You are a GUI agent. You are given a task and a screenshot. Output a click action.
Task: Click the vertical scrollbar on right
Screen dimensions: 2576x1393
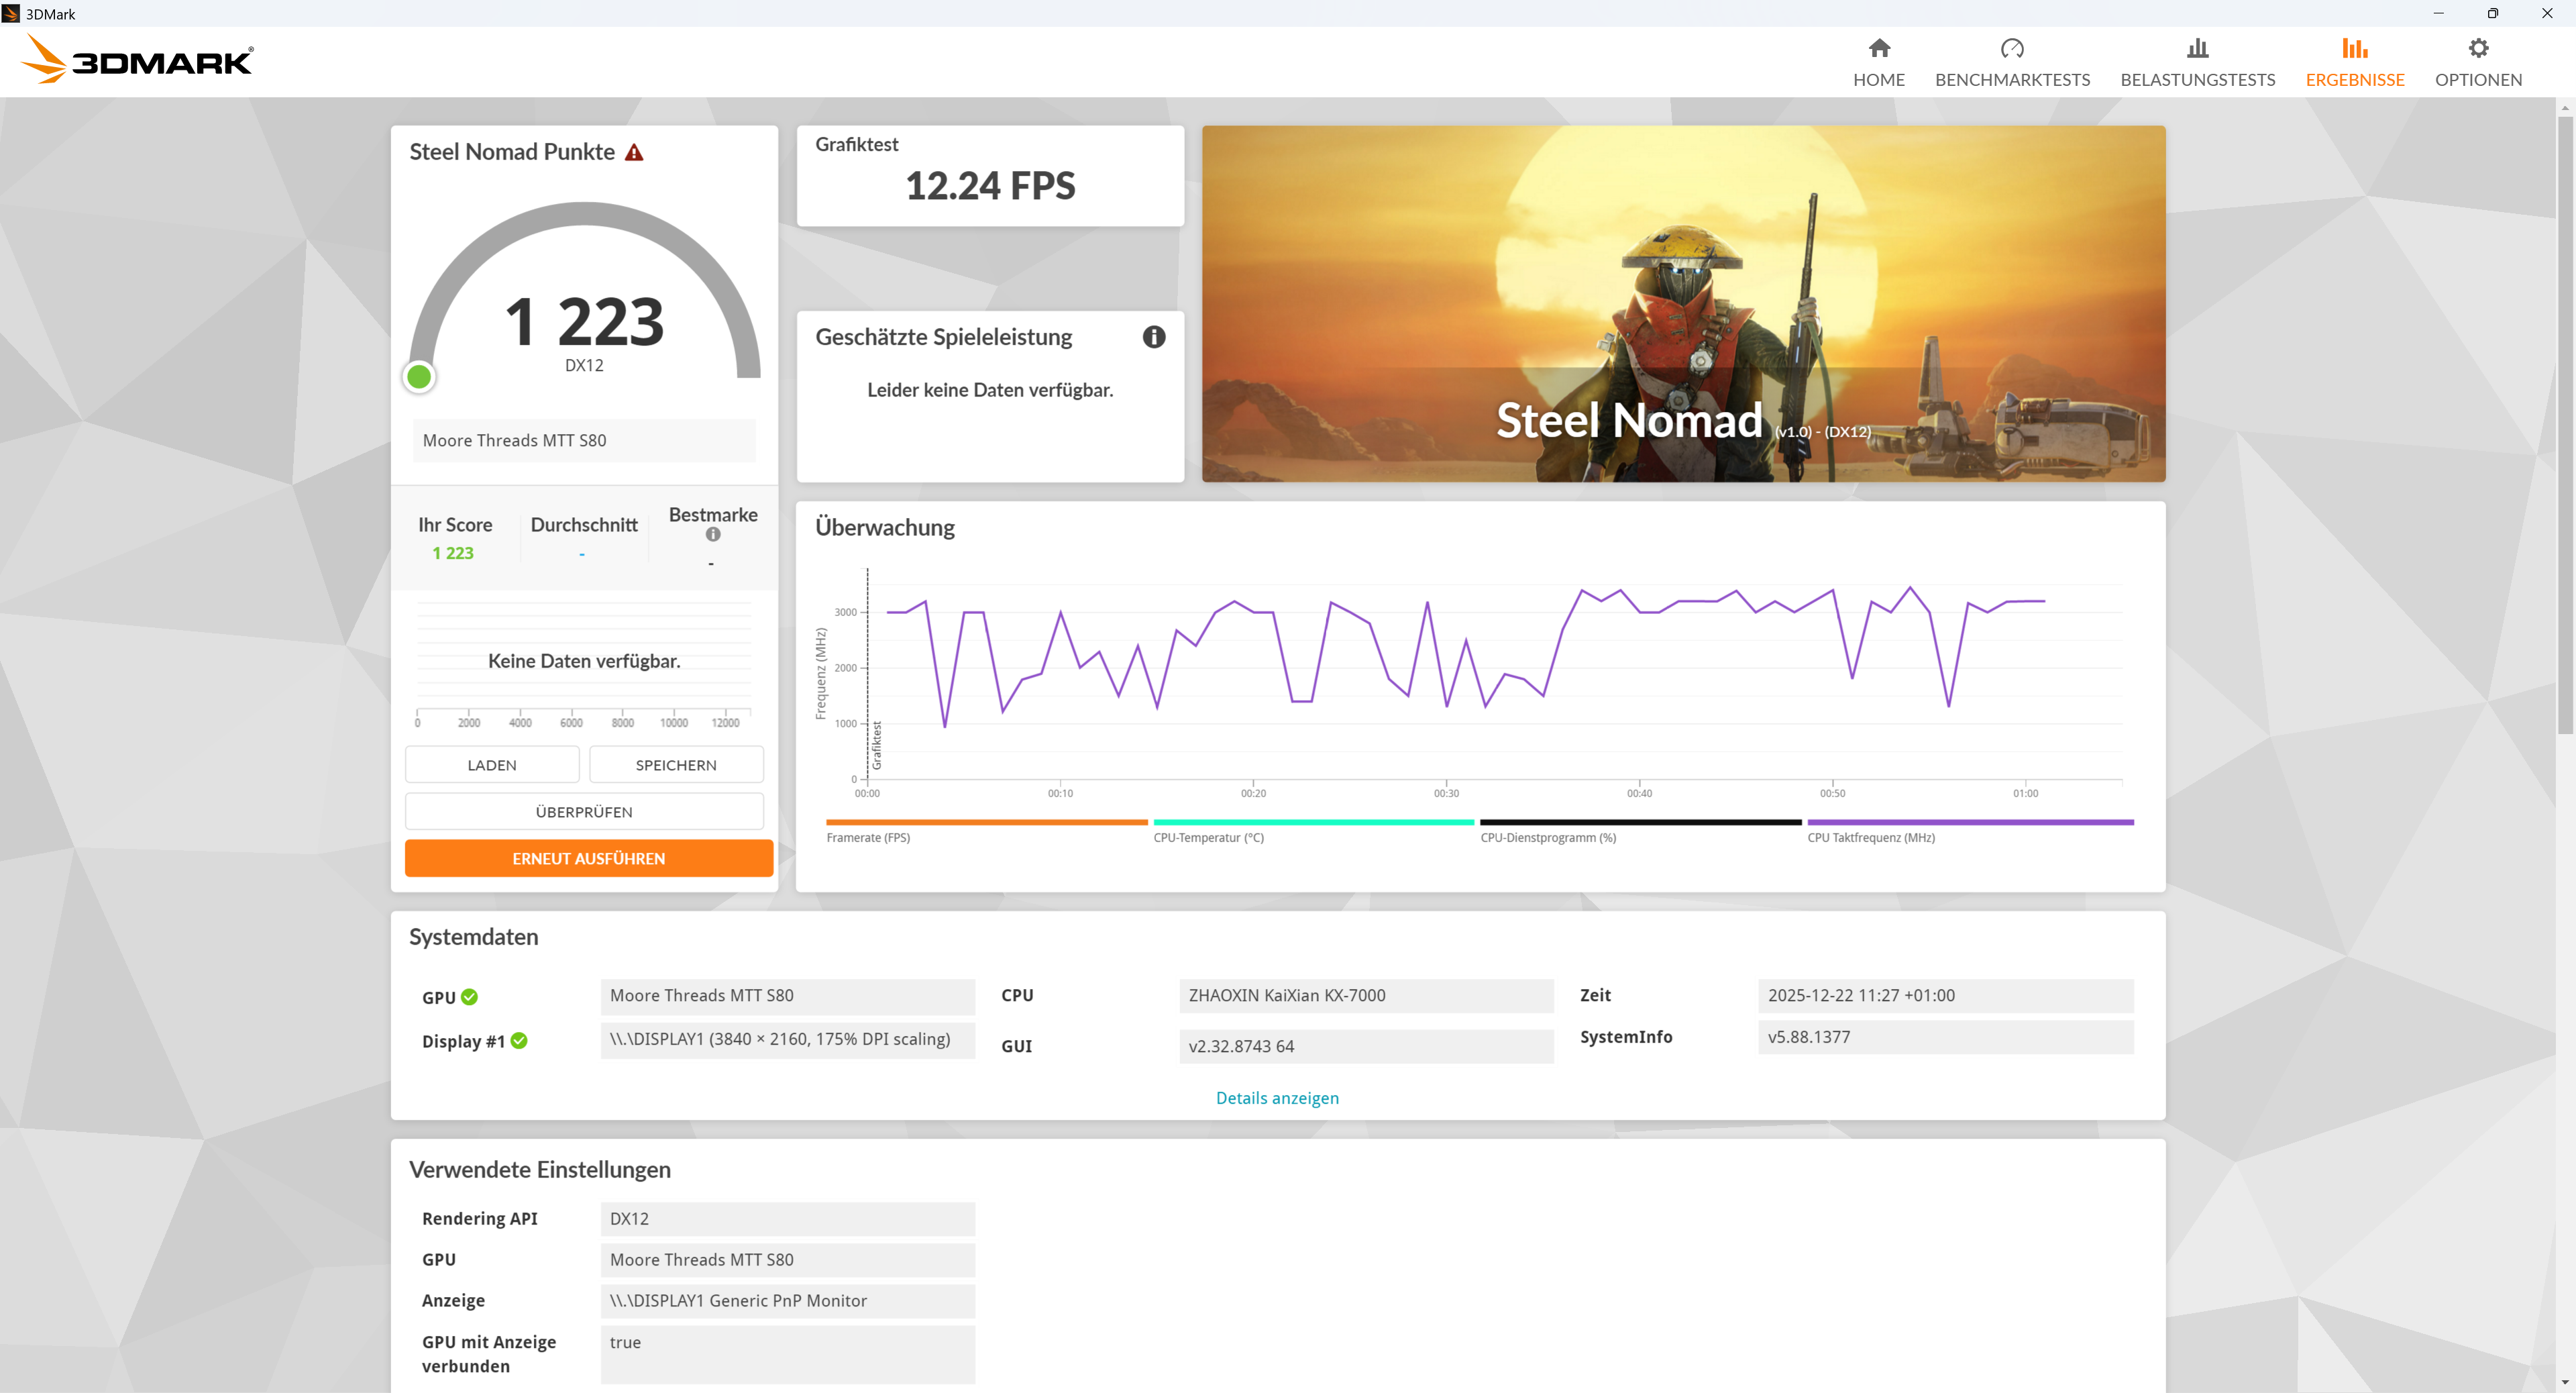pos(2565,425)
